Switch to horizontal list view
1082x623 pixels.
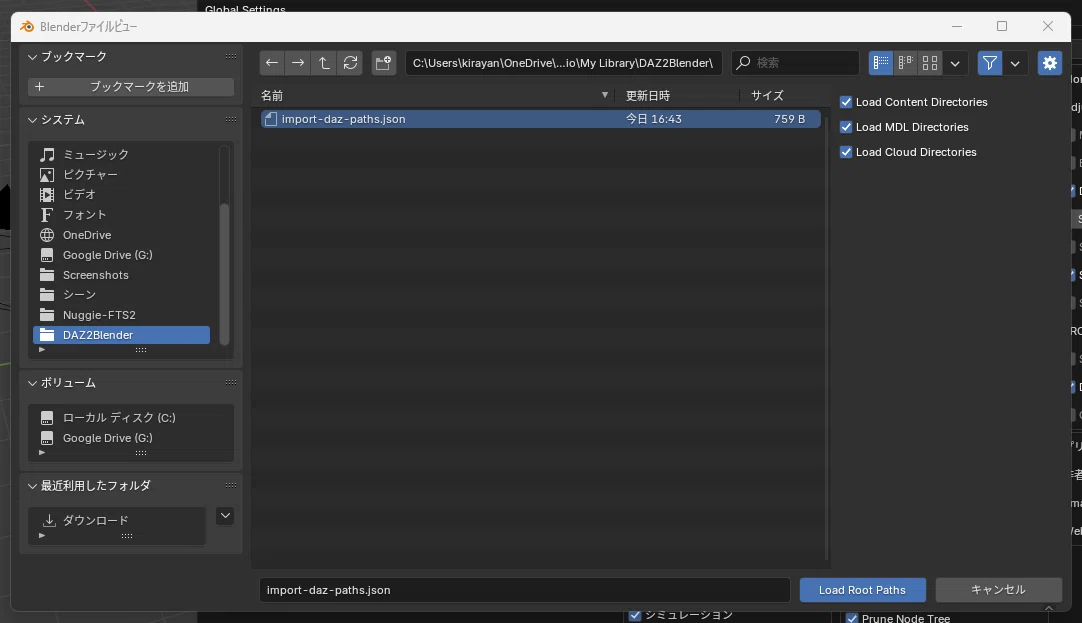905,63
